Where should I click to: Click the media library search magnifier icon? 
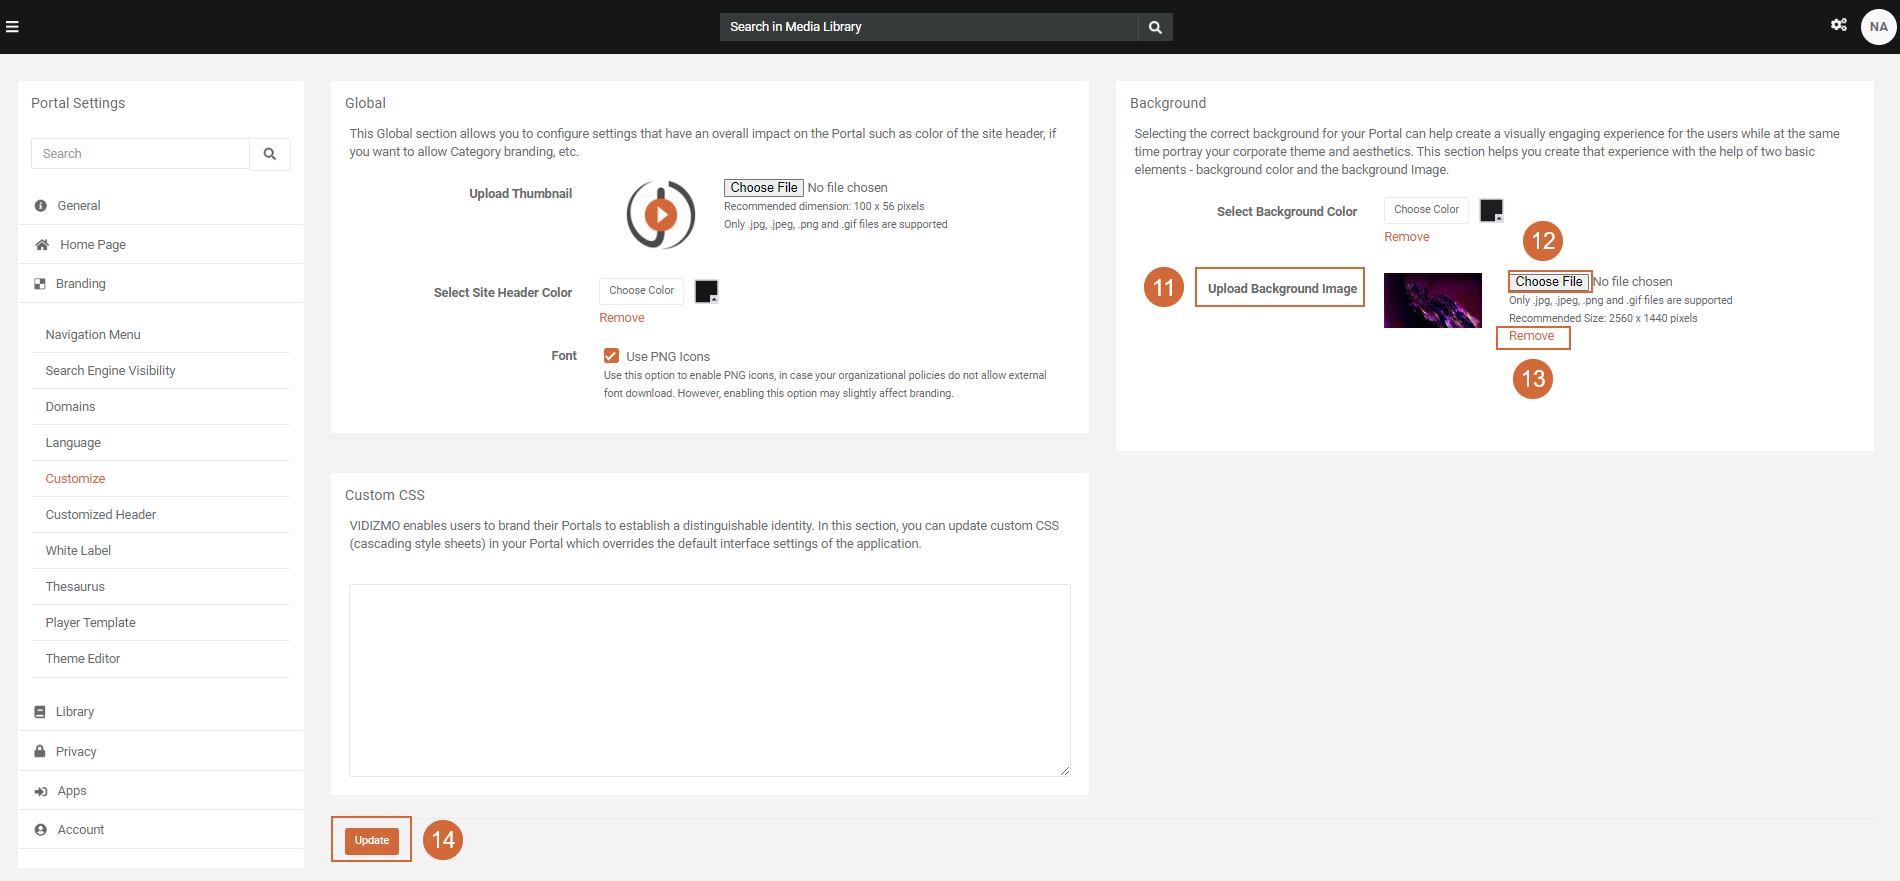click(1155, 27)
